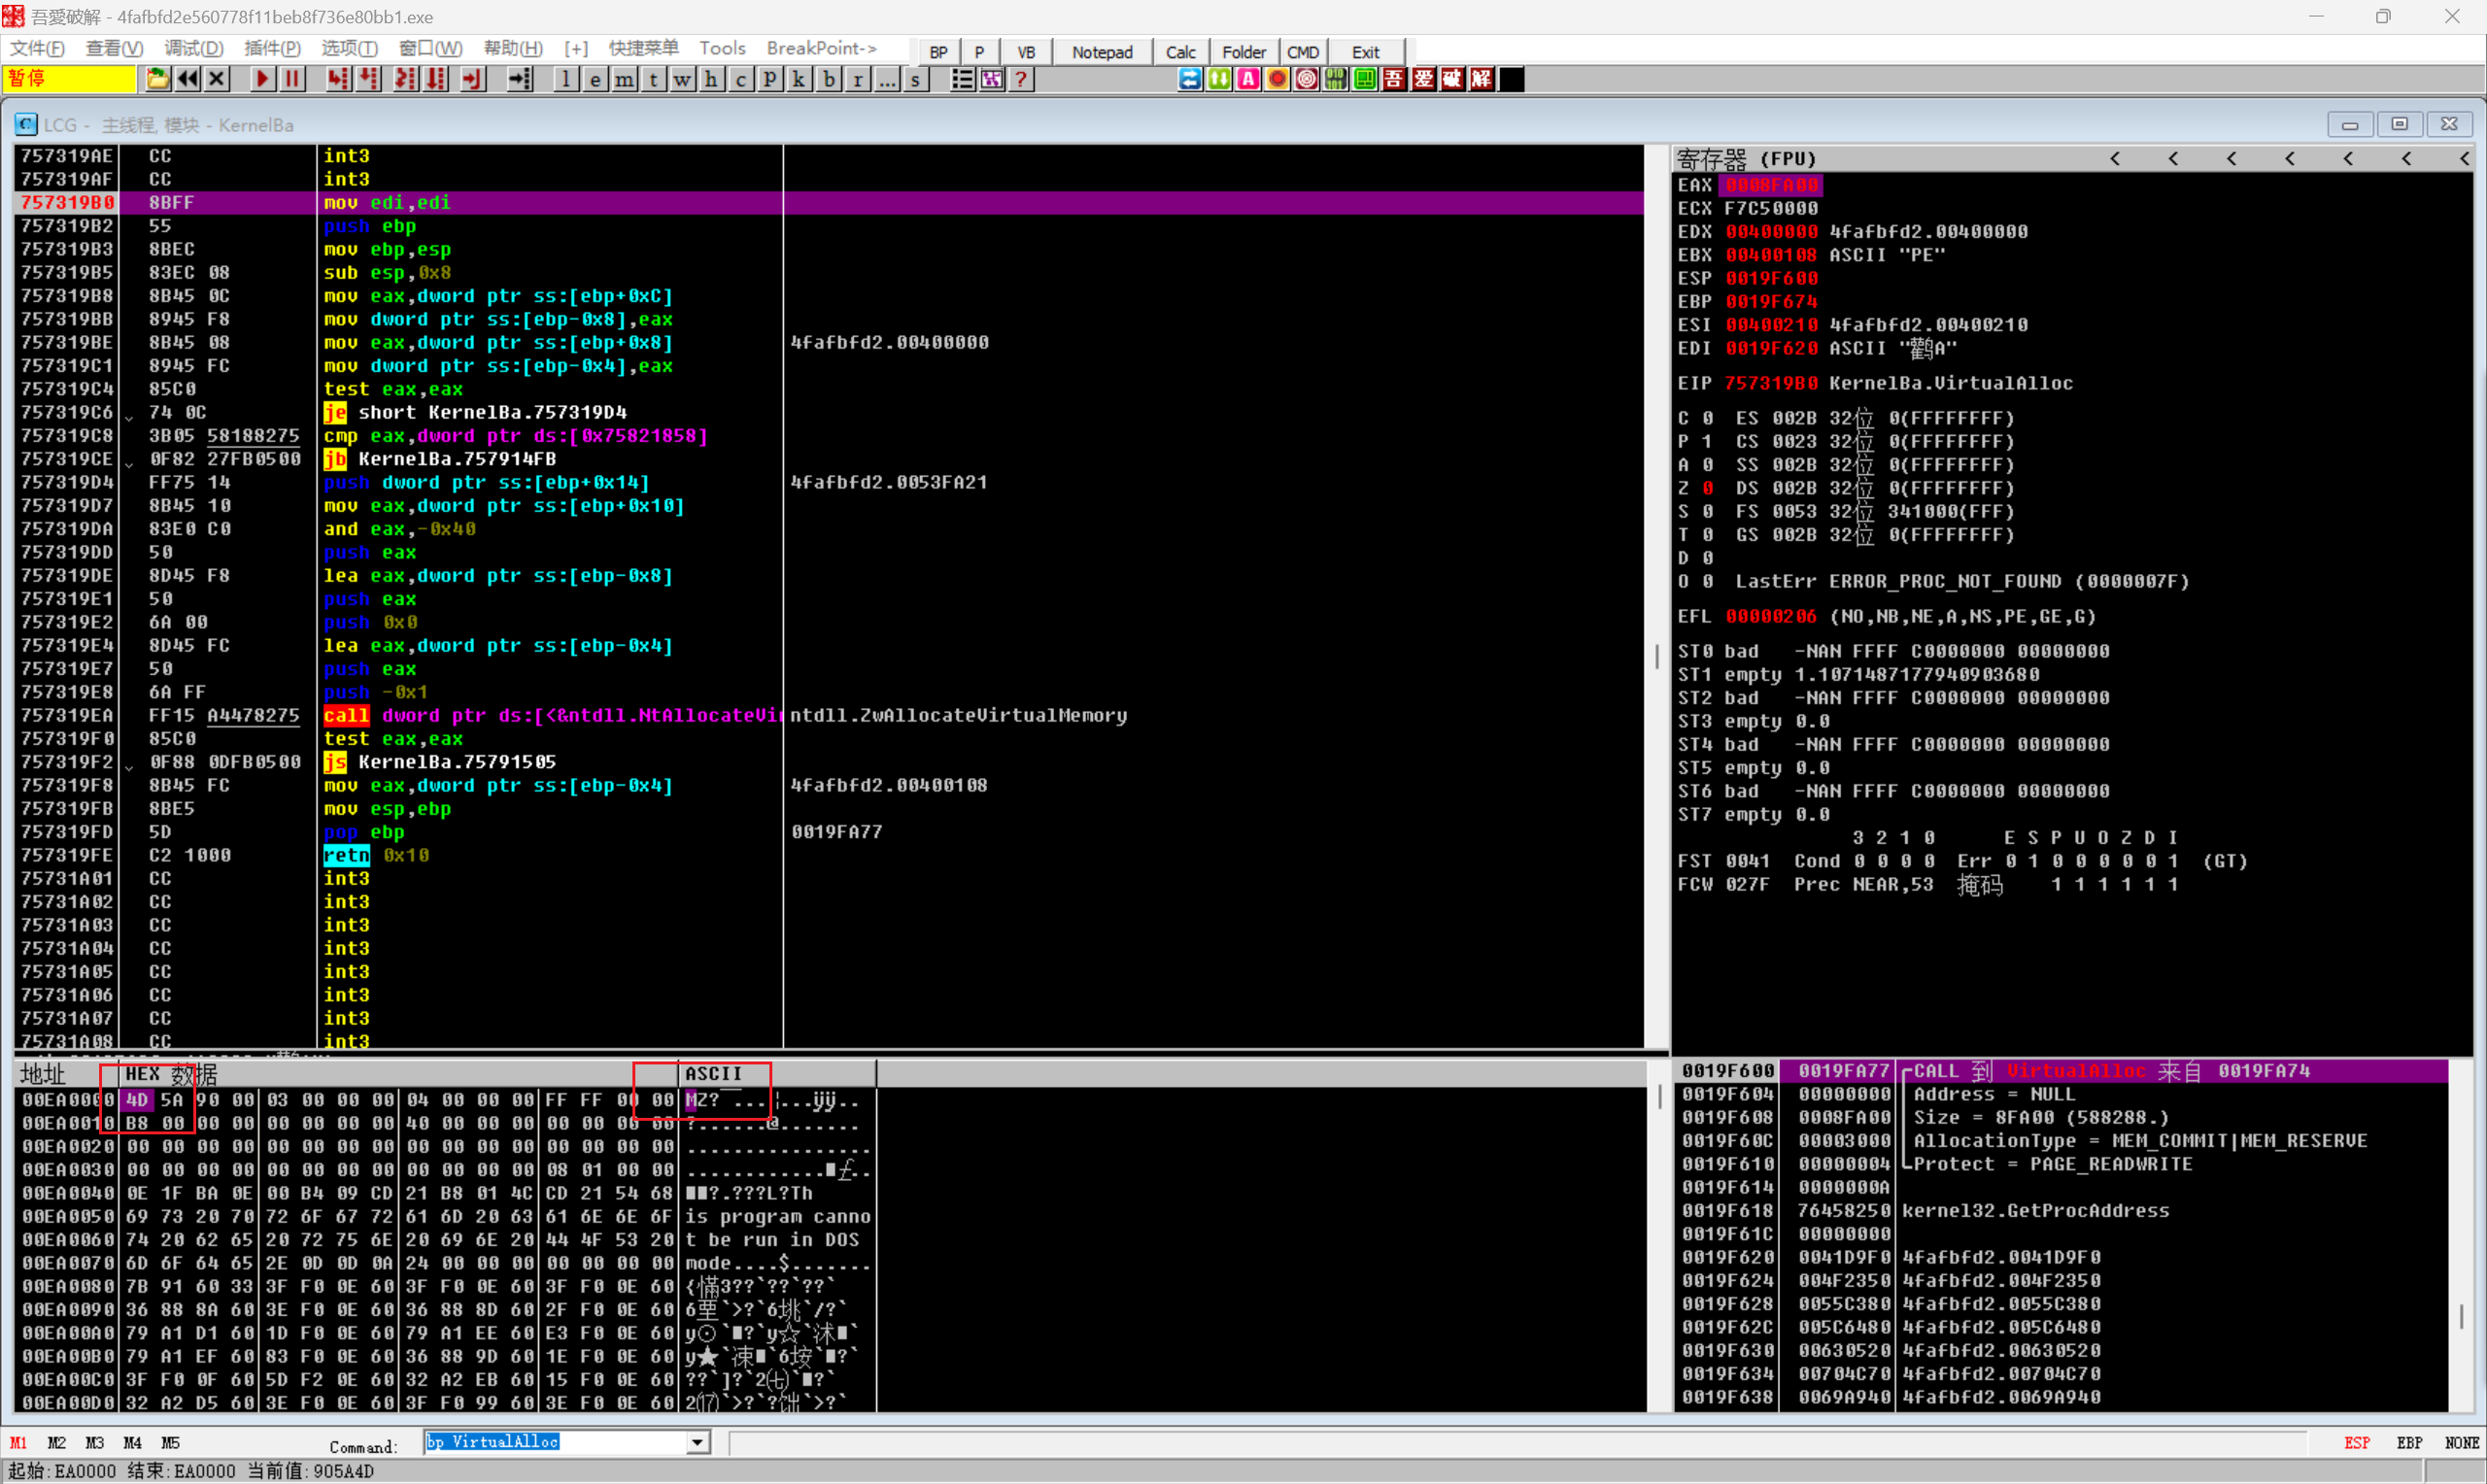Show Executable modules with 'e' button
Image resolution: width=2487 pixels, height=1484 pixels.
(x=595, y=79)
